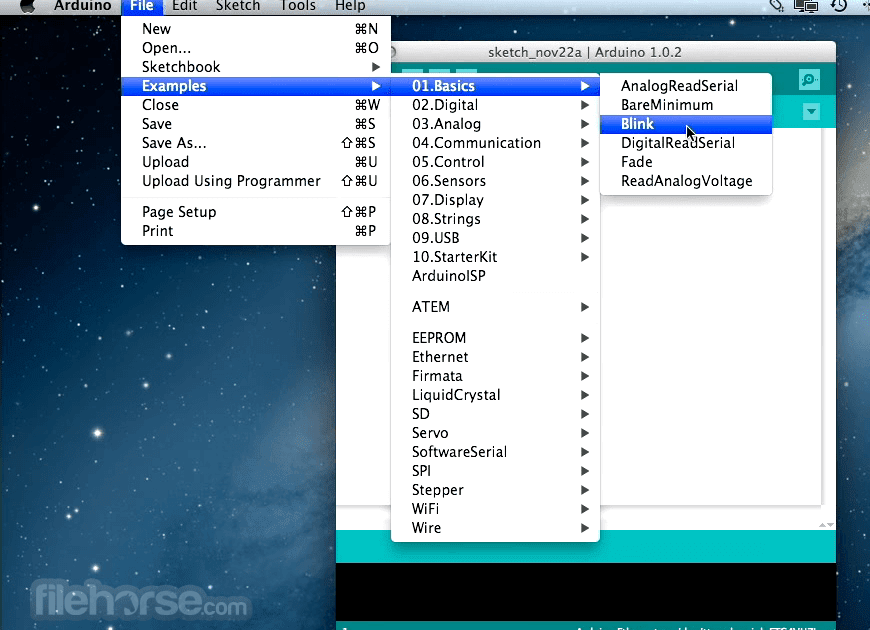Expand 06.Sensors examples submenu
The image size is (870, 630).
pos(495,181)
